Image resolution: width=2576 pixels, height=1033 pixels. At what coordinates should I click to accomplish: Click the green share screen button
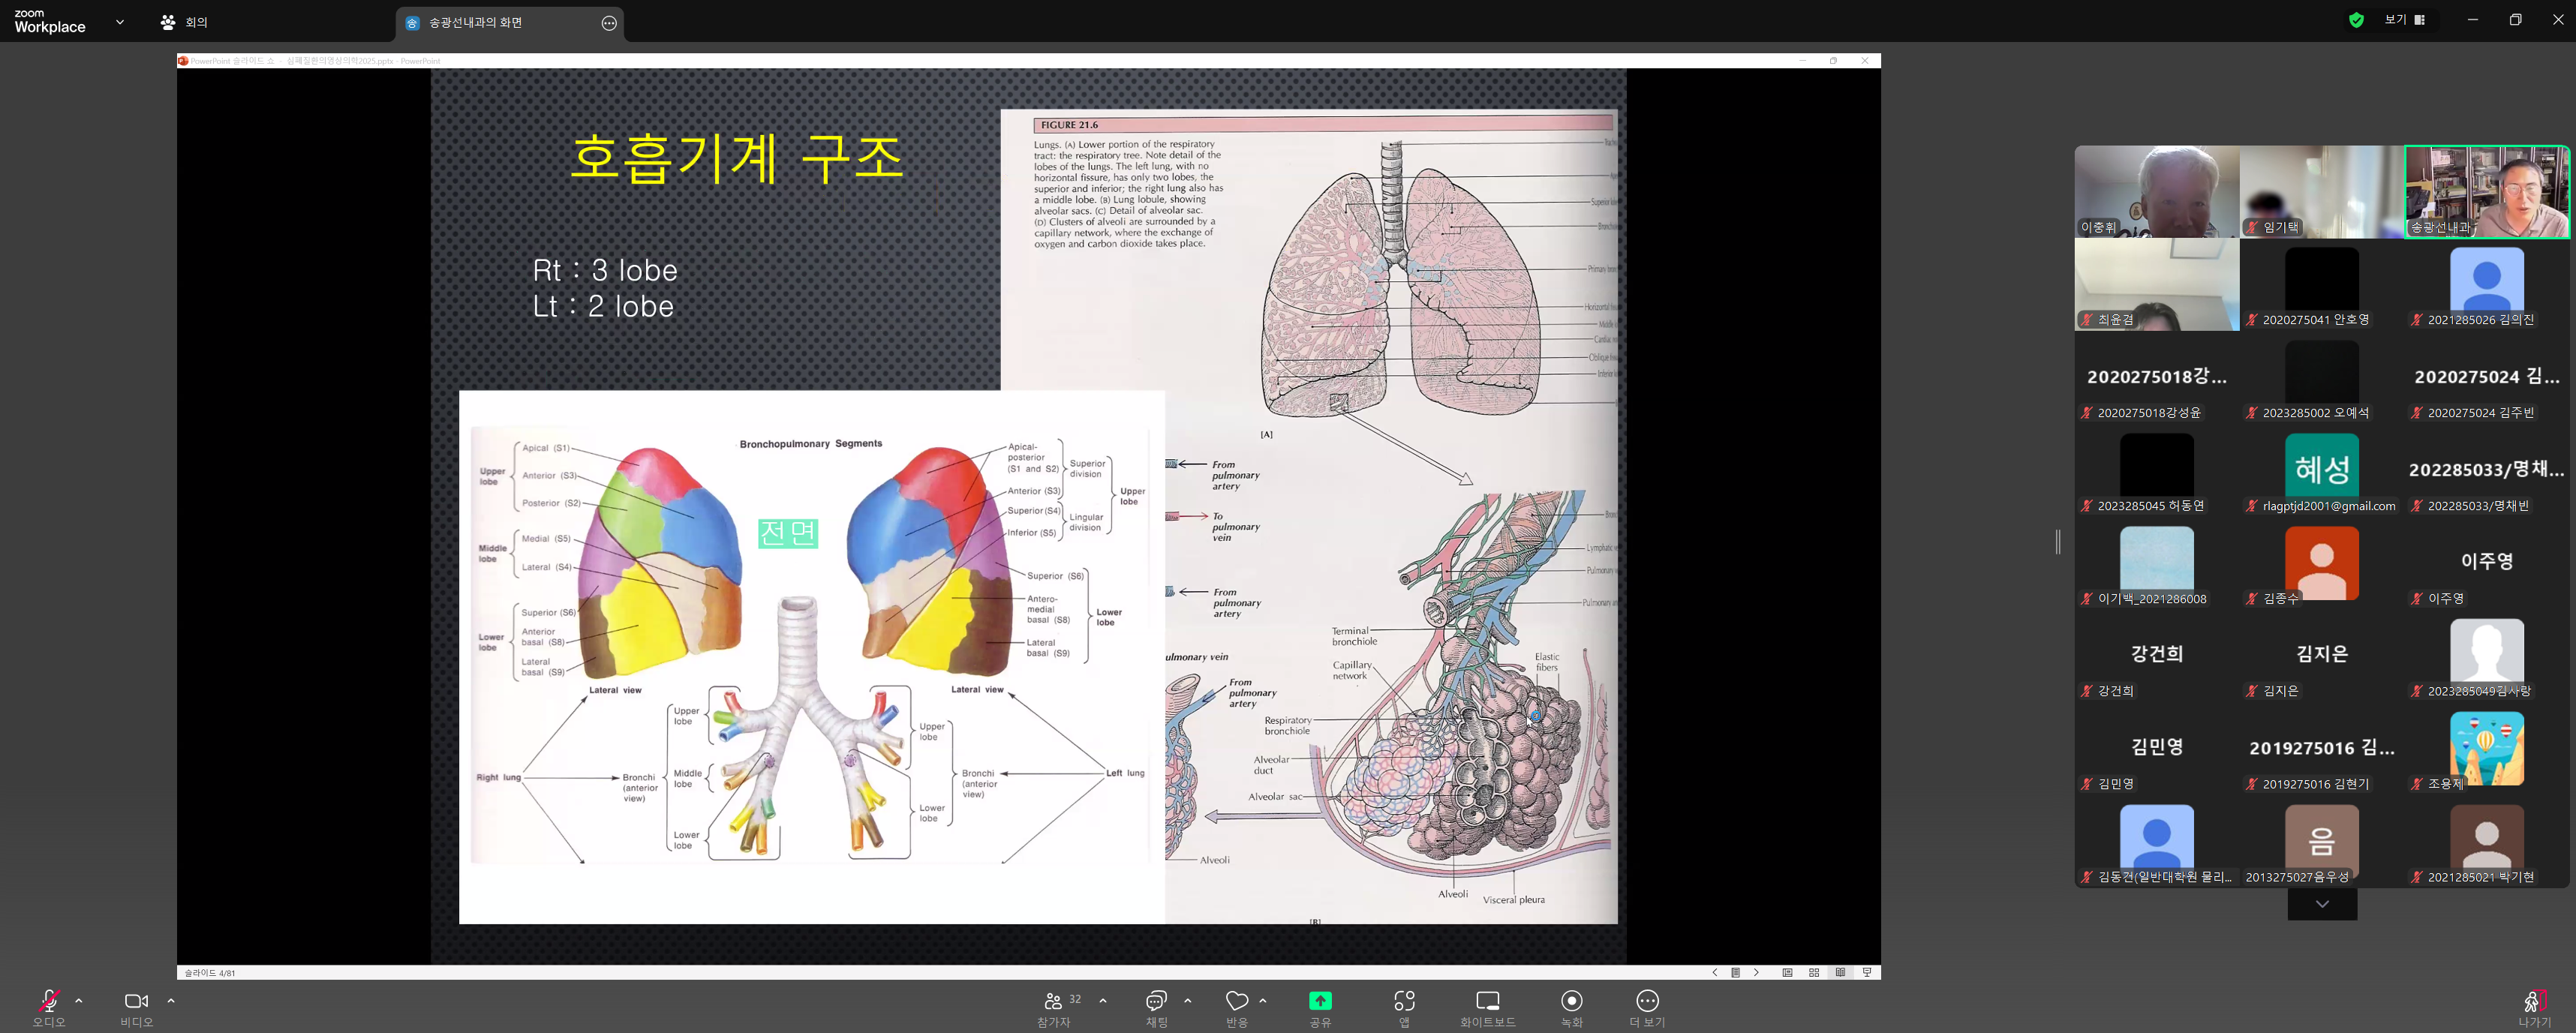click(x=1320, y=1001)
